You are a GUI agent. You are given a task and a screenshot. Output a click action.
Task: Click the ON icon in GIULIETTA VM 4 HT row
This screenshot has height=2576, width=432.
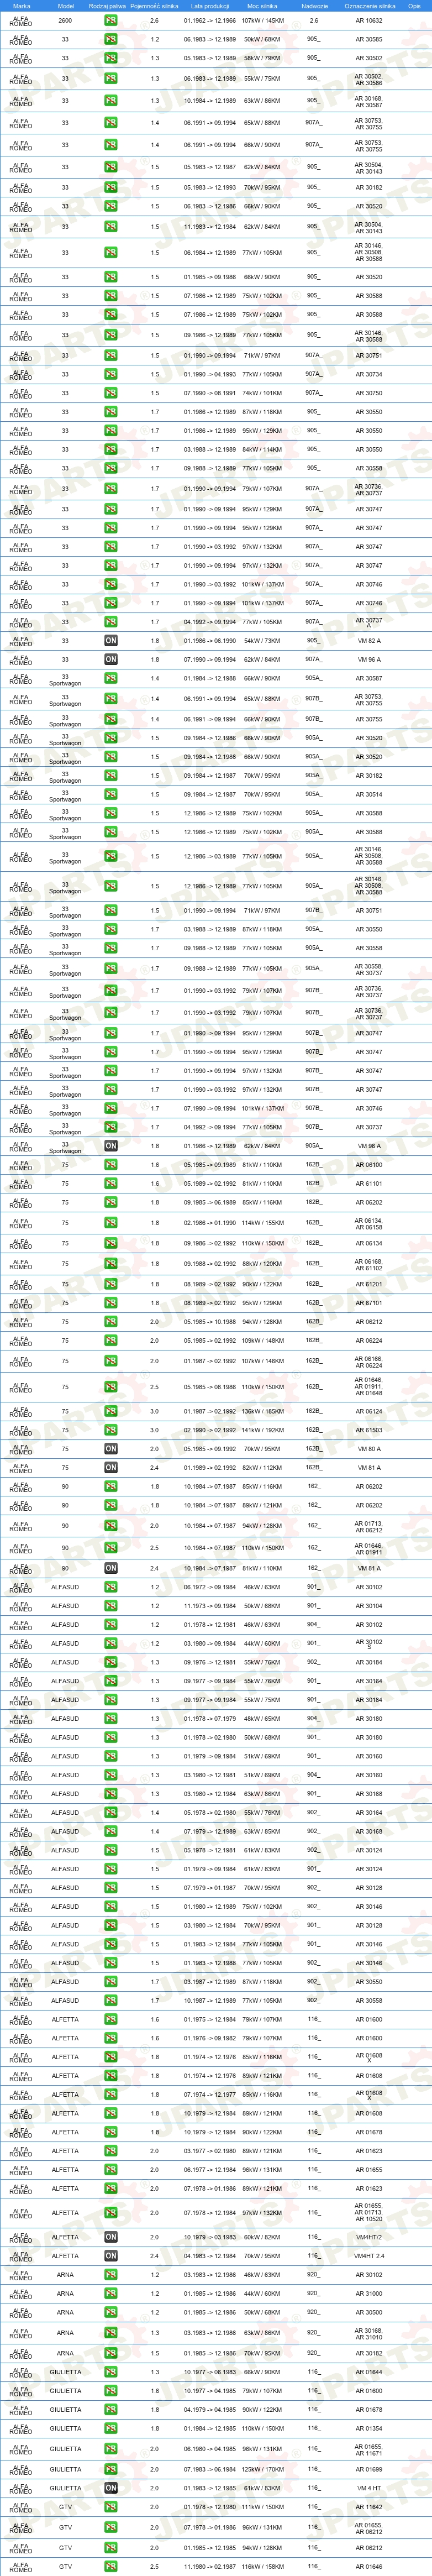tap(111, 2488)
